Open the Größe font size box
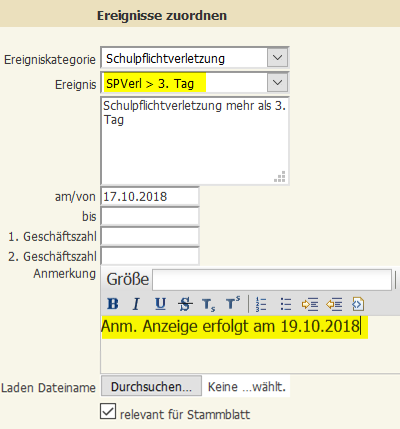 click(x=272, y=280)
